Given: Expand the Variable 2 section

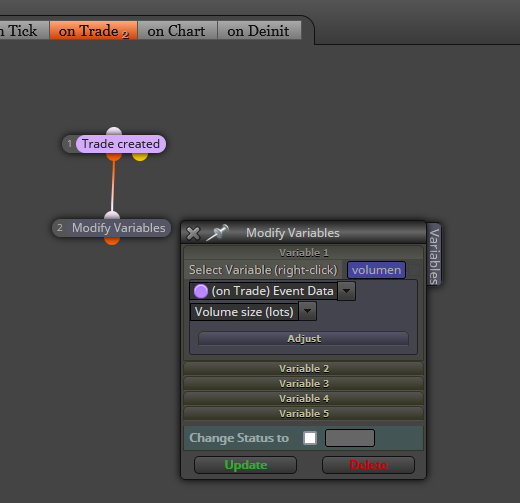Looking at the screenshot, I should point(303,368).
